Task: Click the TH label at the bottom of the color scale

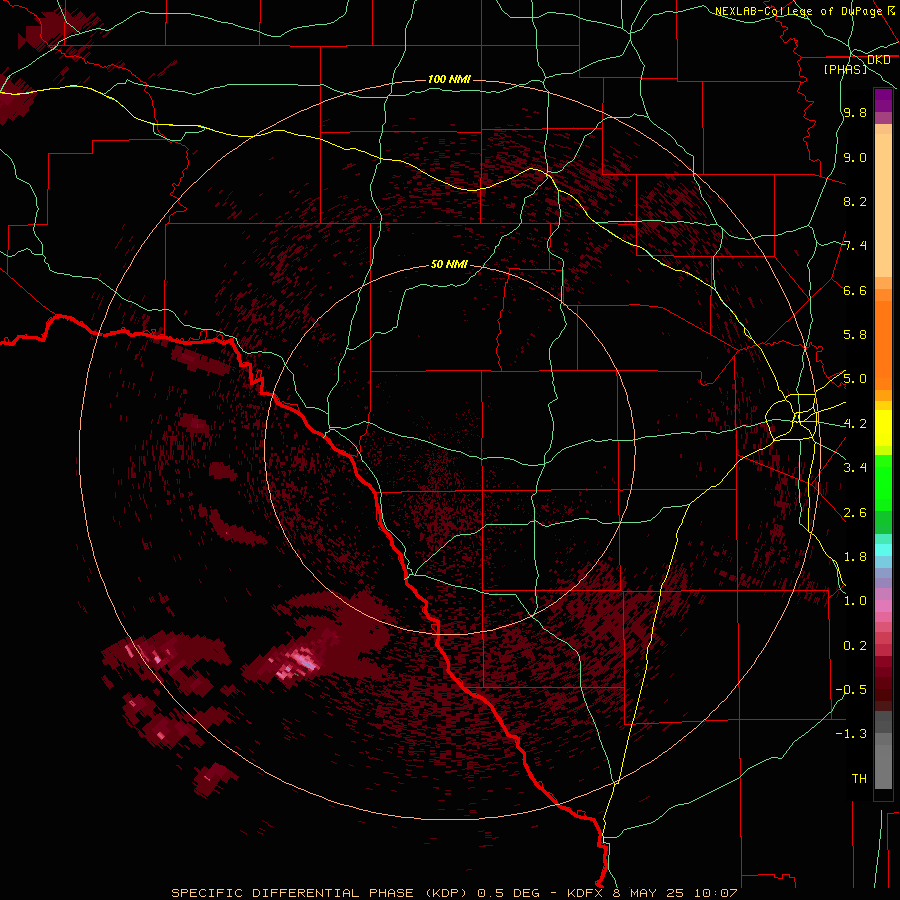Action: tap(859, 779)
